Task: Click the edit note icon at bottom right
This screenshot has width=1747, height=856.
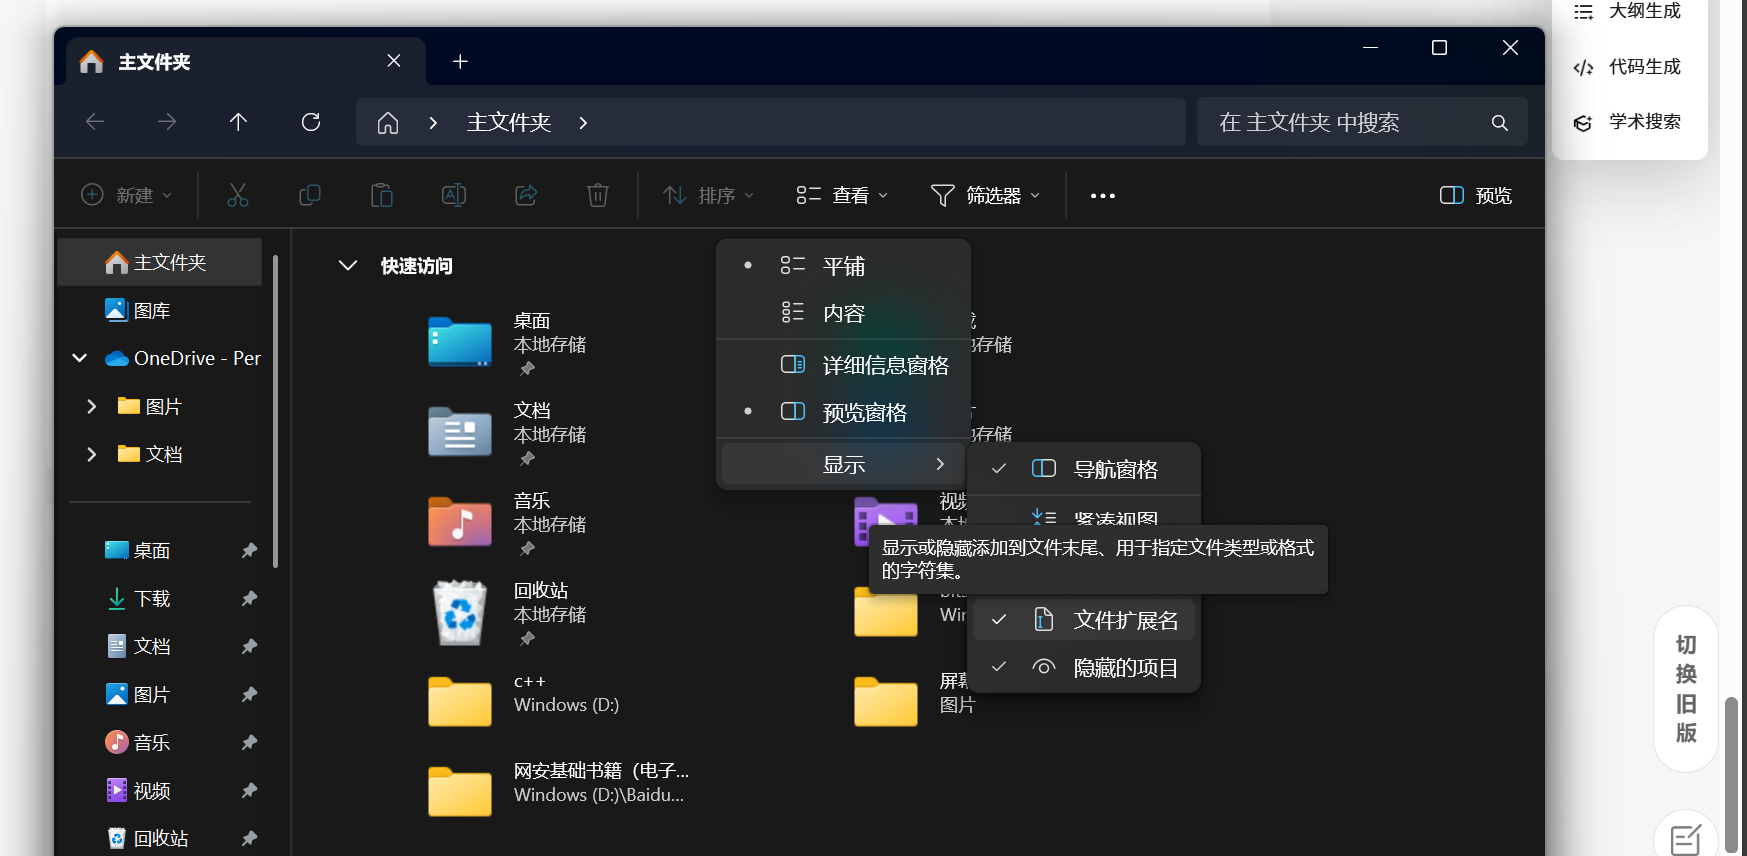Action: point(1686,840)
